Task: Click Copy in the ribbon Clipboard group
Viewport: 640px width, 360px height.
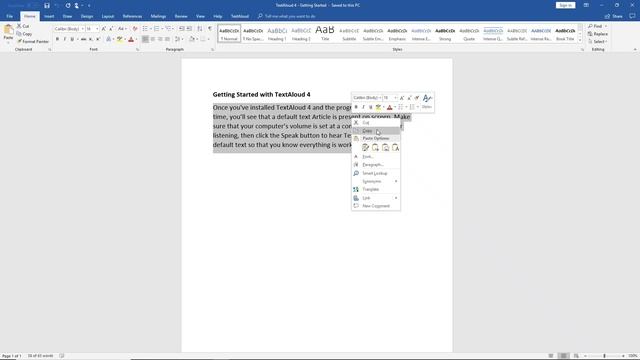Action: [24, 34]
